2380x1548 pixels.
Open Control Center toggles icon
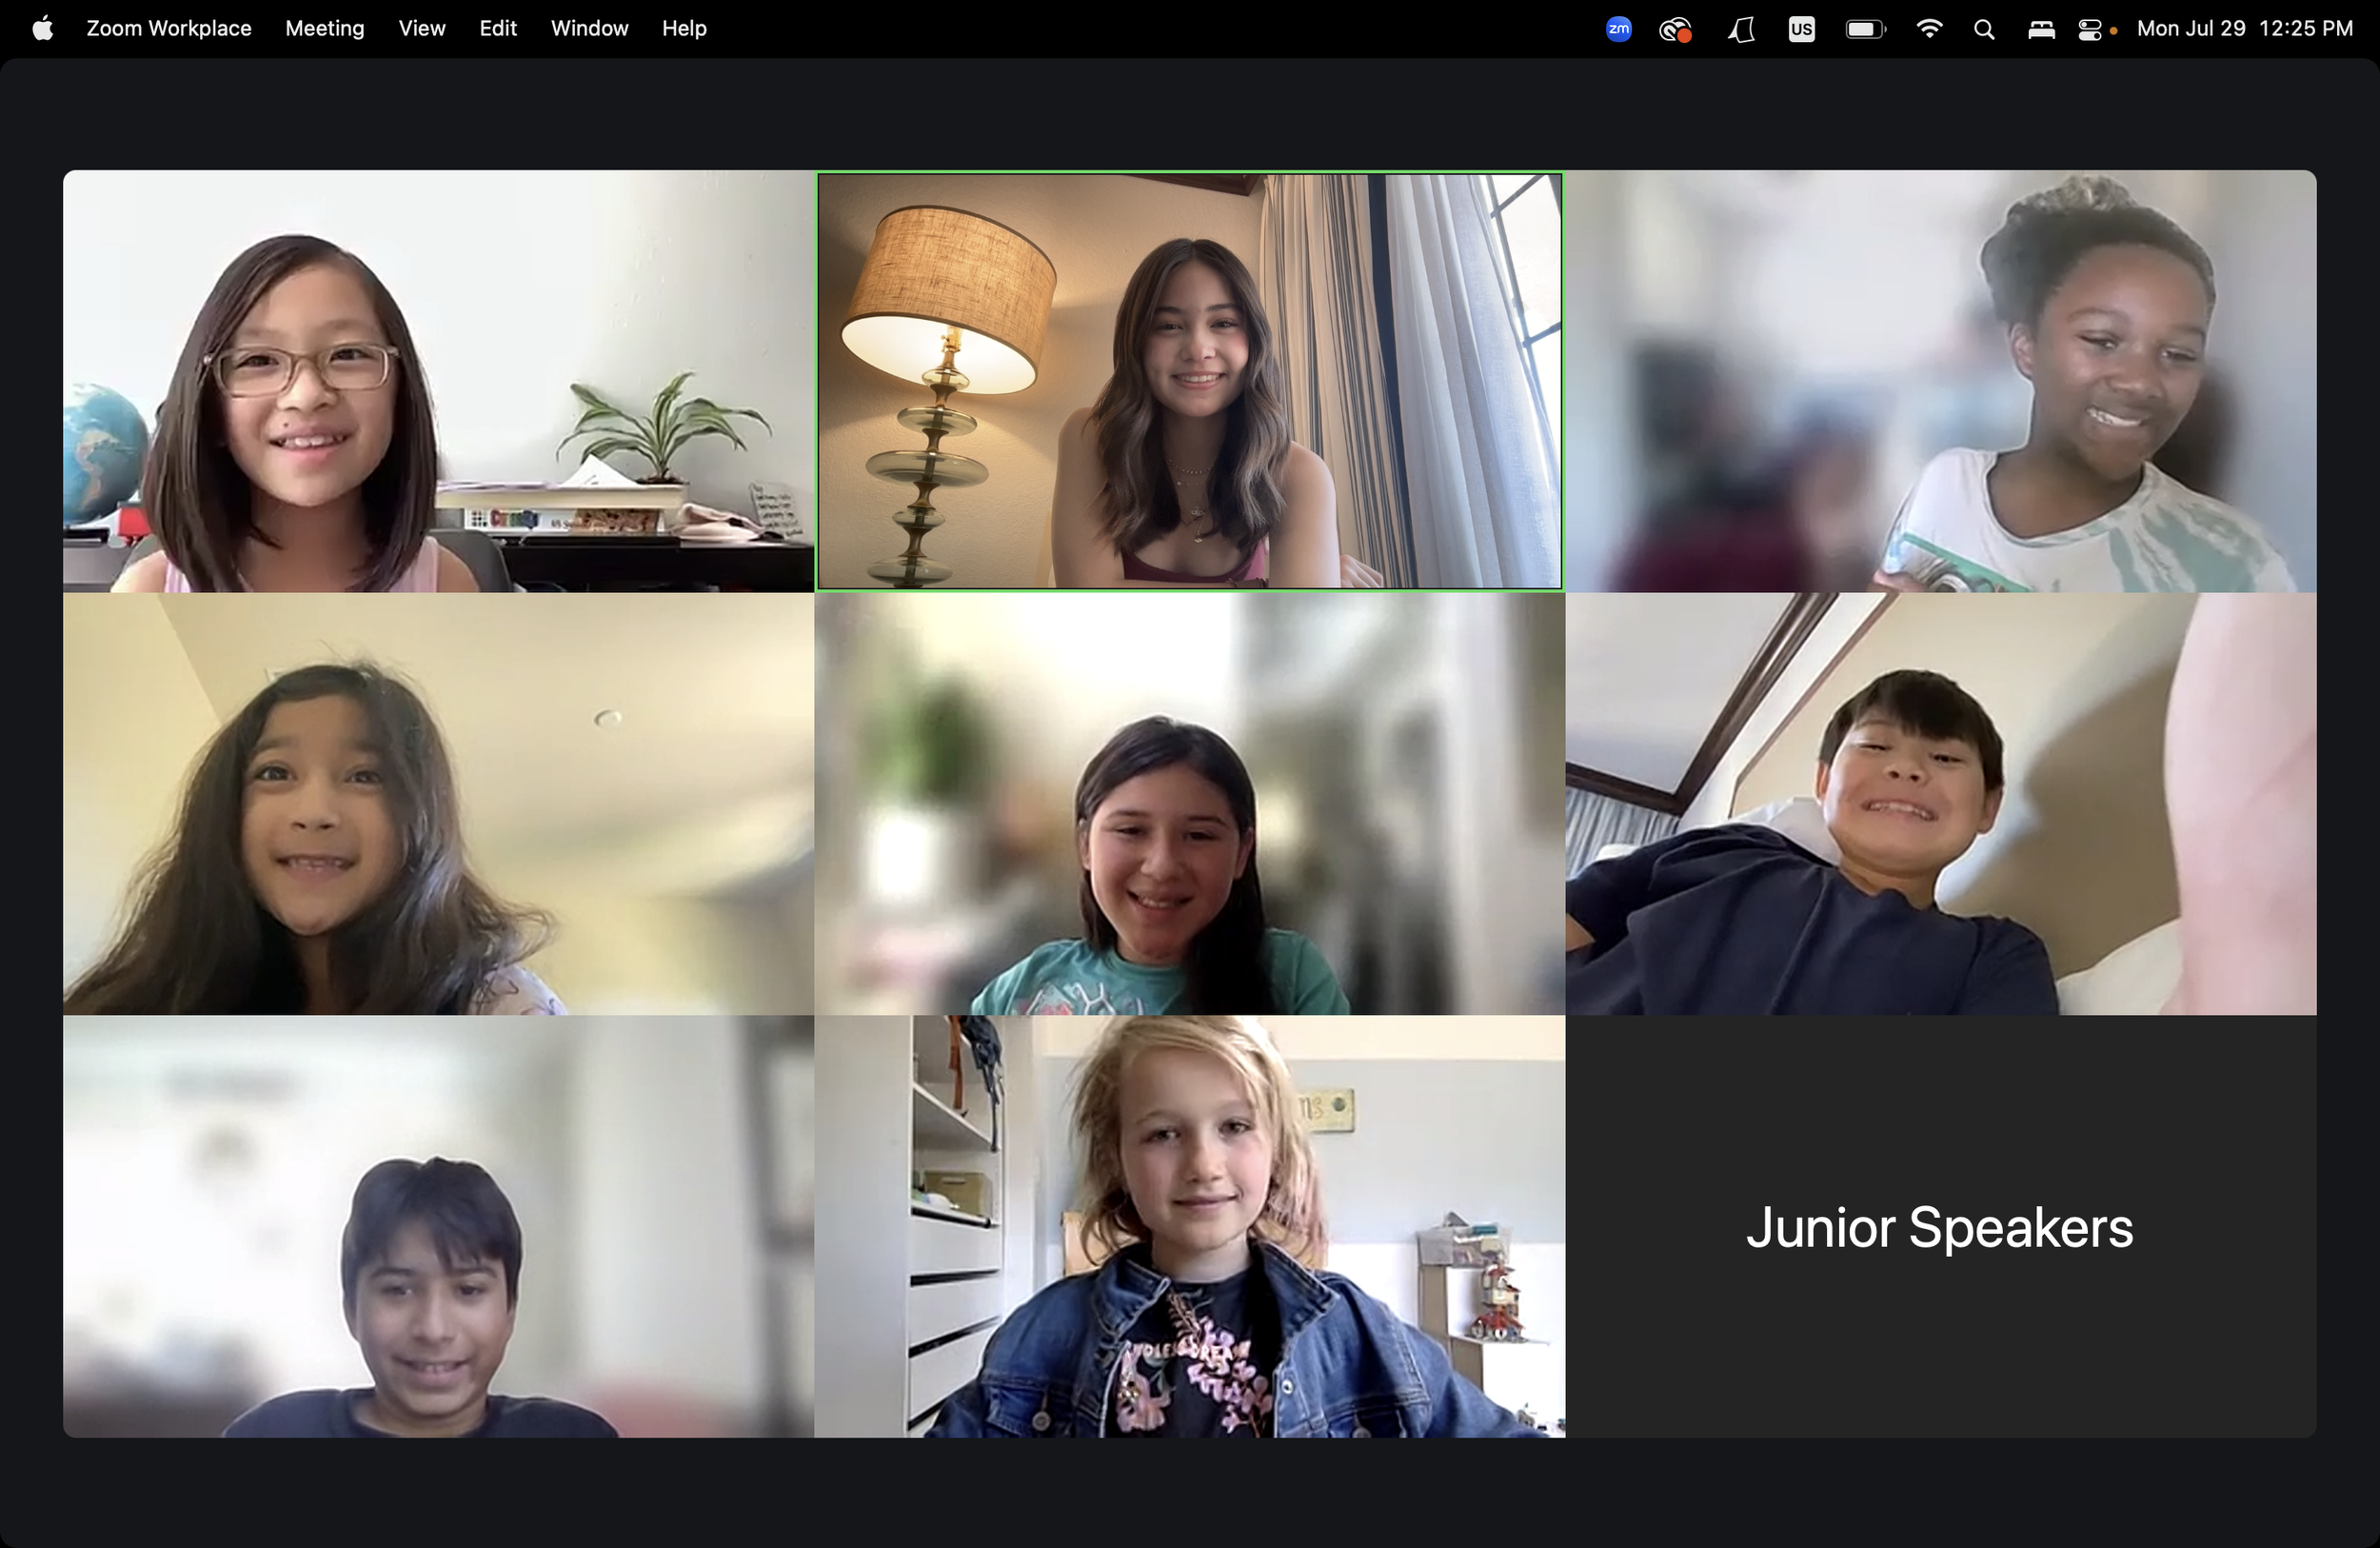2090,29
